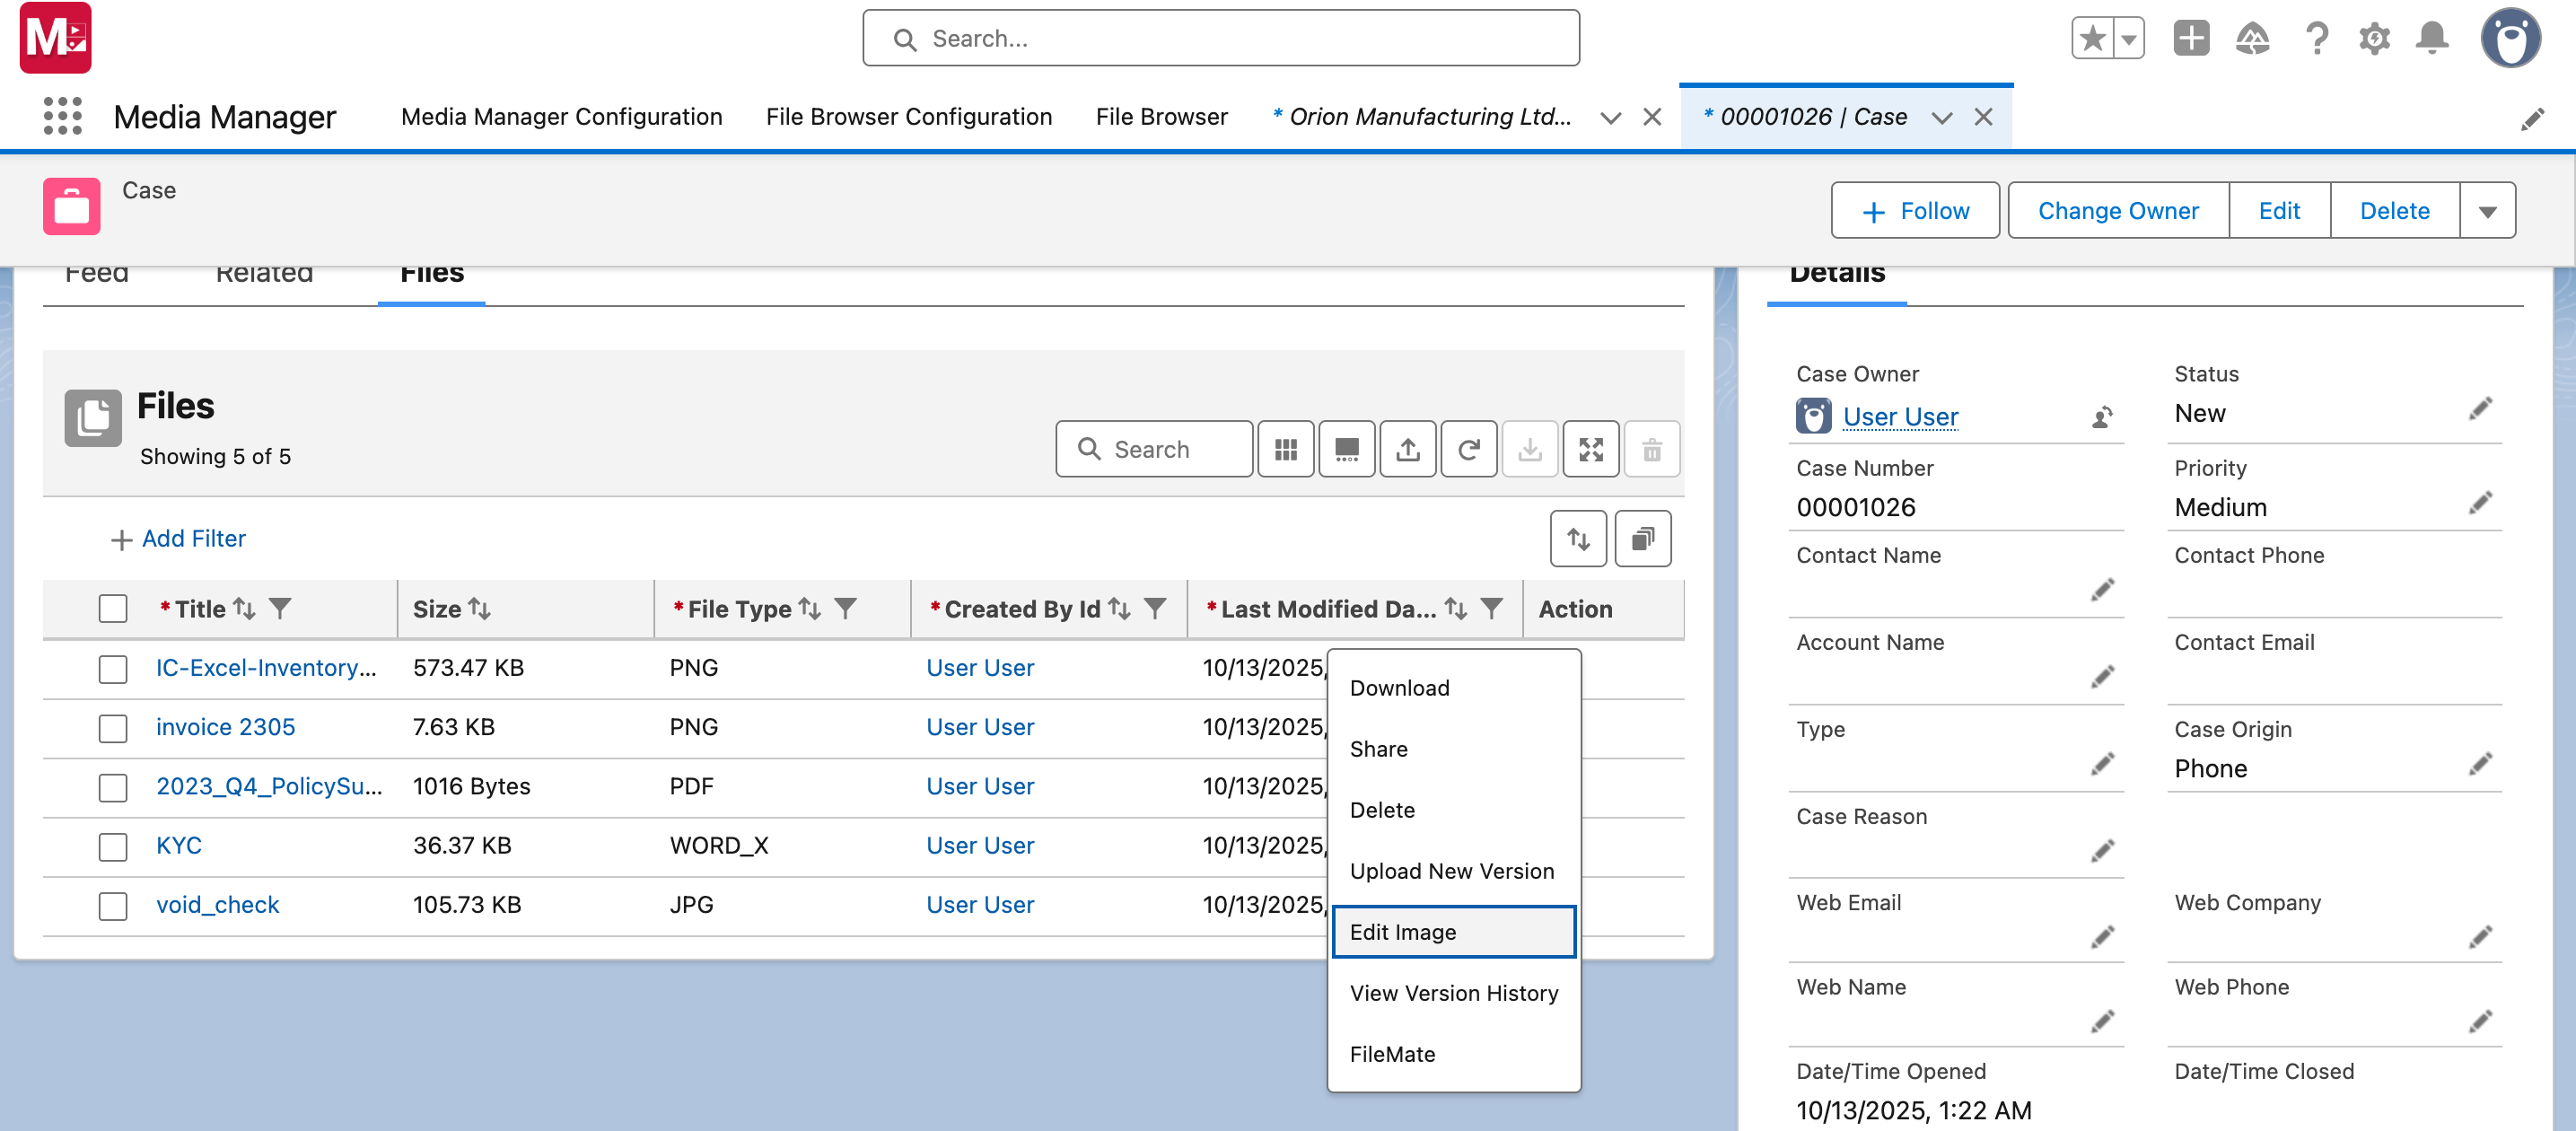Filter the Title column with funnel icon
2576x1131 pixels.
pos(280,608)
